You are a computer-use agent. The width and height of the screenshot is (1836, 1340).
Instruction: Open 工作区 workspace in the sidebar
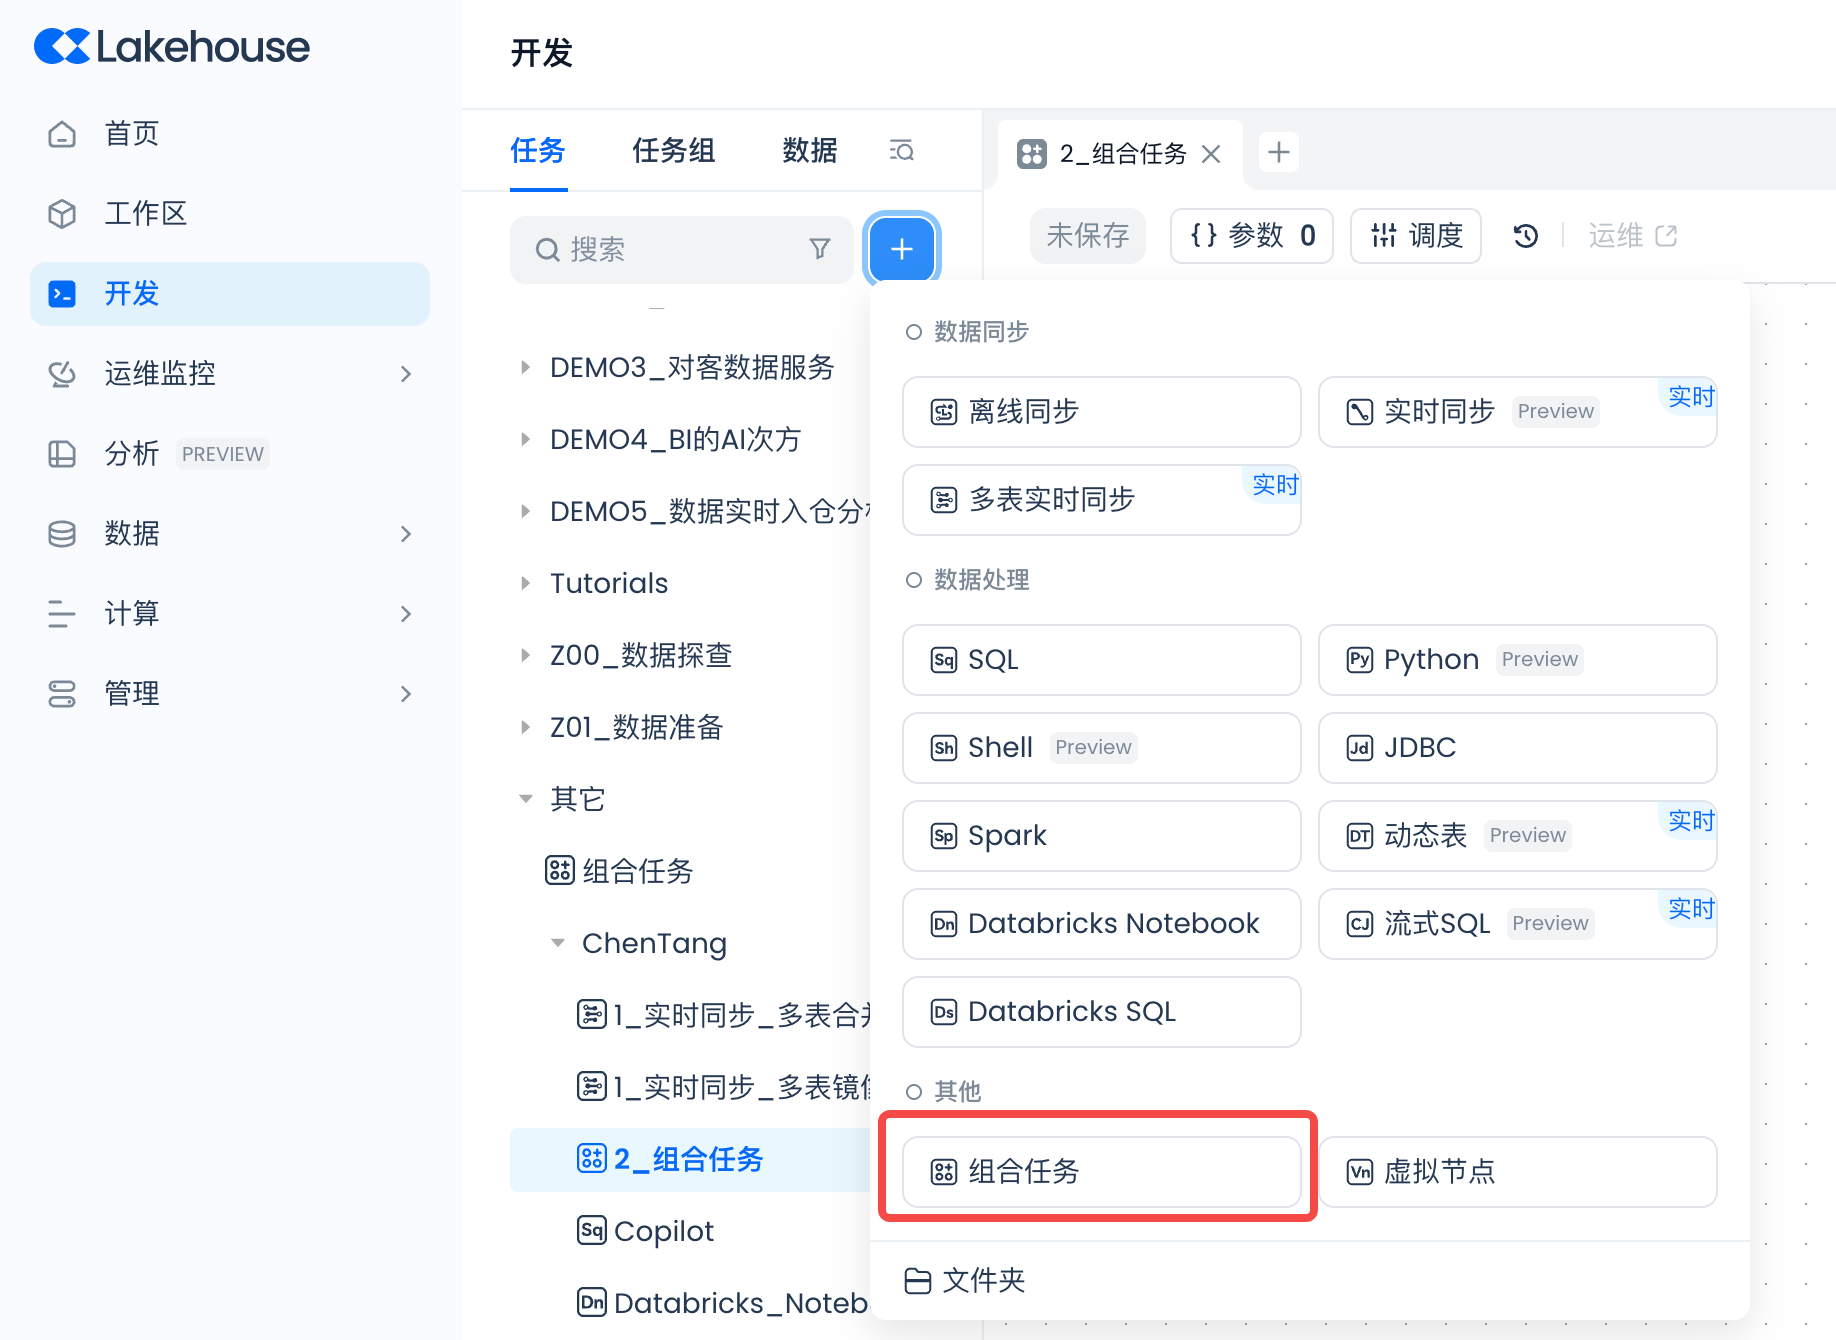145,214
